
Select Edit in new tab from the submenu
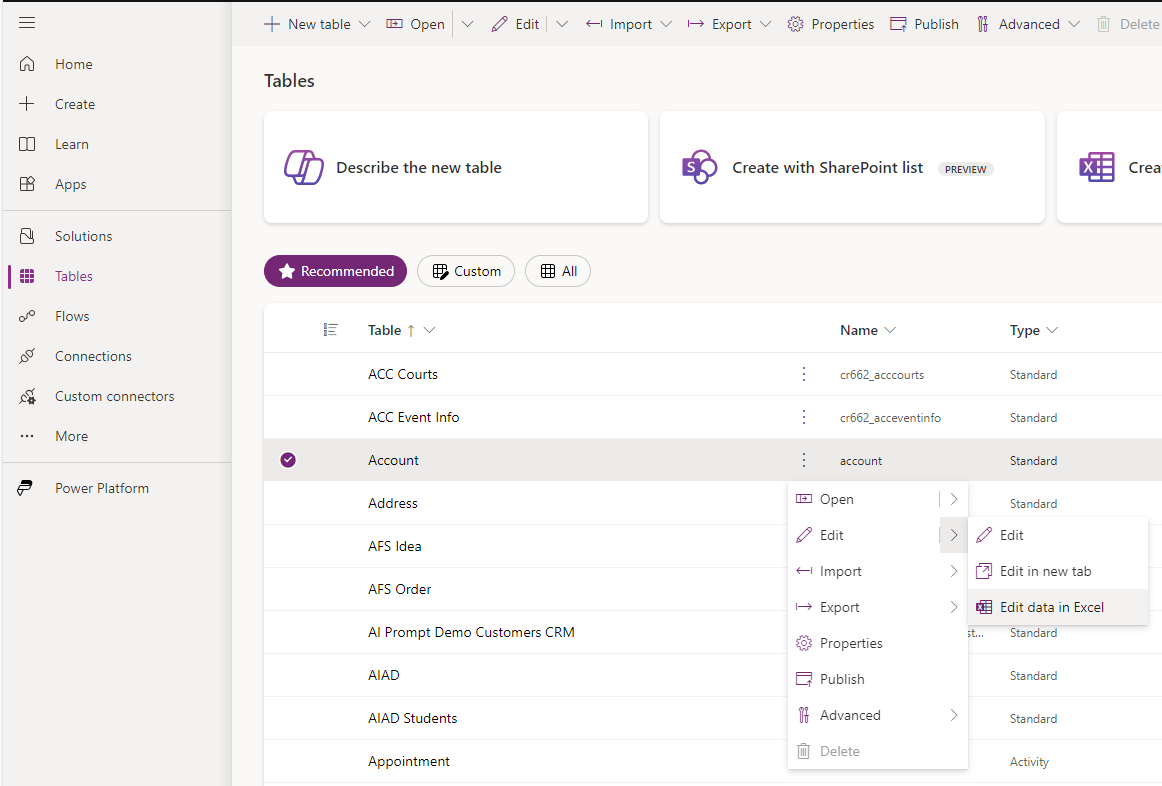coord(1047,570)
